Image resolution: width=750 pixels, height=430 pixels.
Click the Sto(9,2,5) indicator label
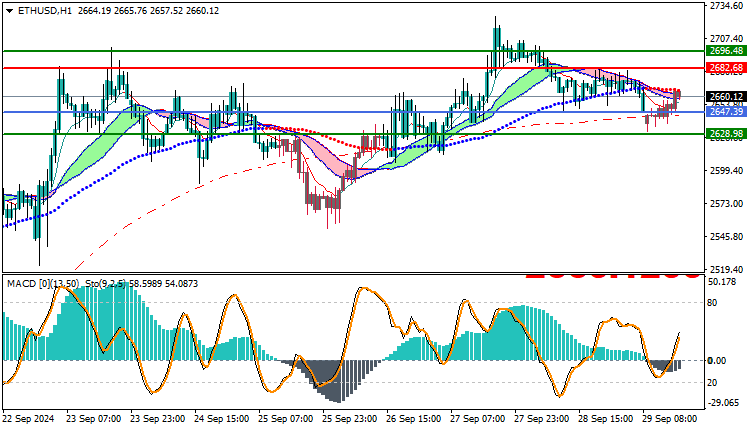click(x=106, y=284)
